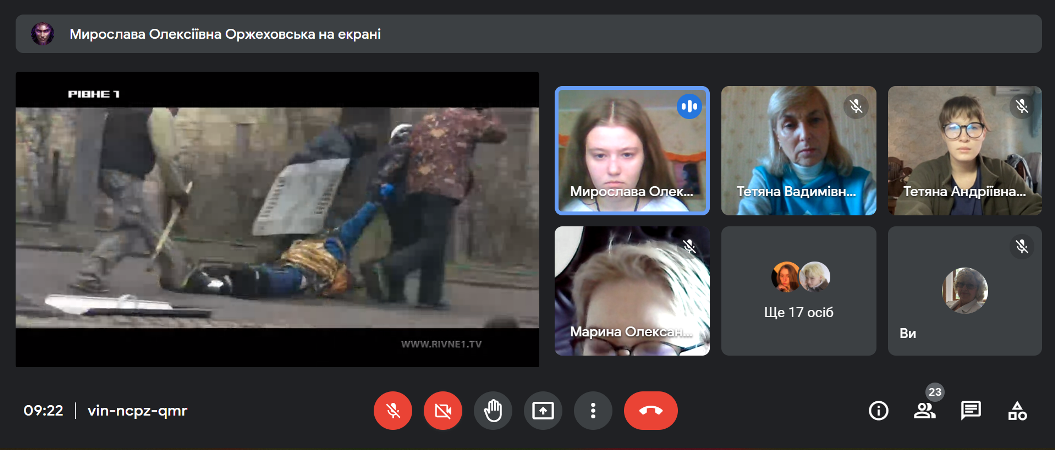The width and height of the screenshot is (1055, 450).
Task: Click the presenter avatar in the top banner
Action: tap(42, 34)
